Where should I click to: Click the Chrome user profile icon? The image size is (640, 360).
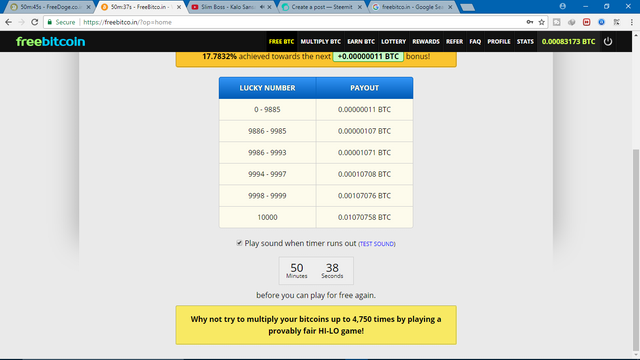[x=562, y=6]
